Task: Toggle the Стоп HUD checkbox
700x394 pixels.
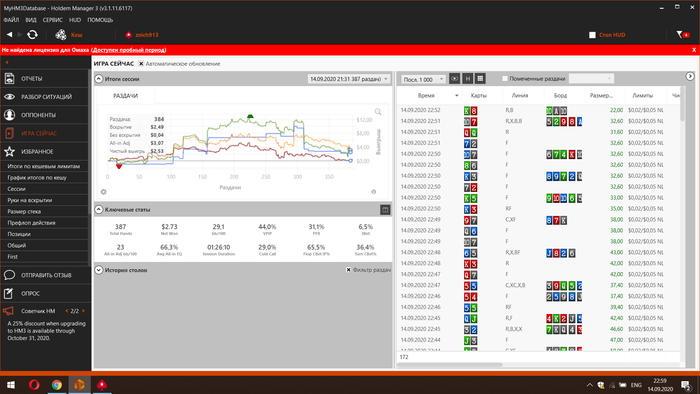Action: tap(592, 35)
